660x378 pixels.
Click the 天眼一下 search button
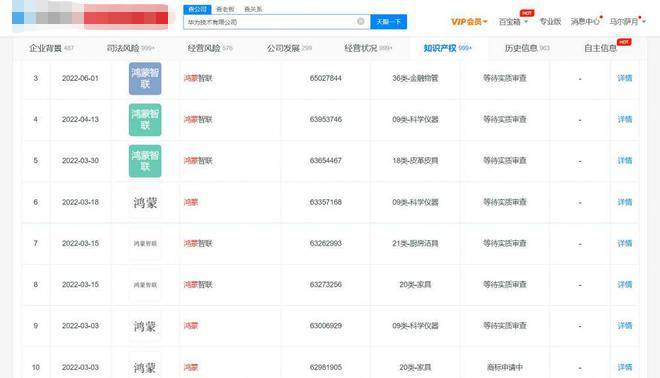click(389, 21)
